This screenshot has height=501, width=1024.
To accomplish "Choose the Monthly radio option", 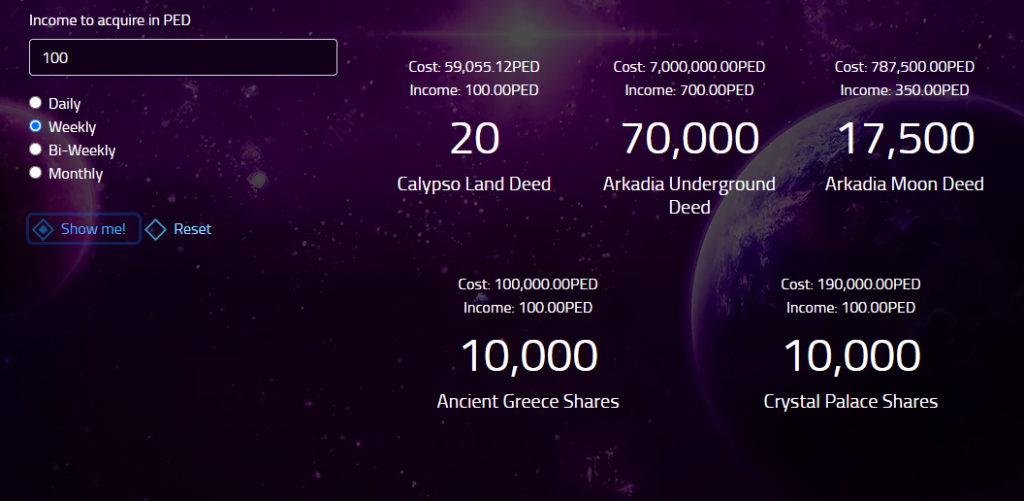I will click(x=36, y=173).
